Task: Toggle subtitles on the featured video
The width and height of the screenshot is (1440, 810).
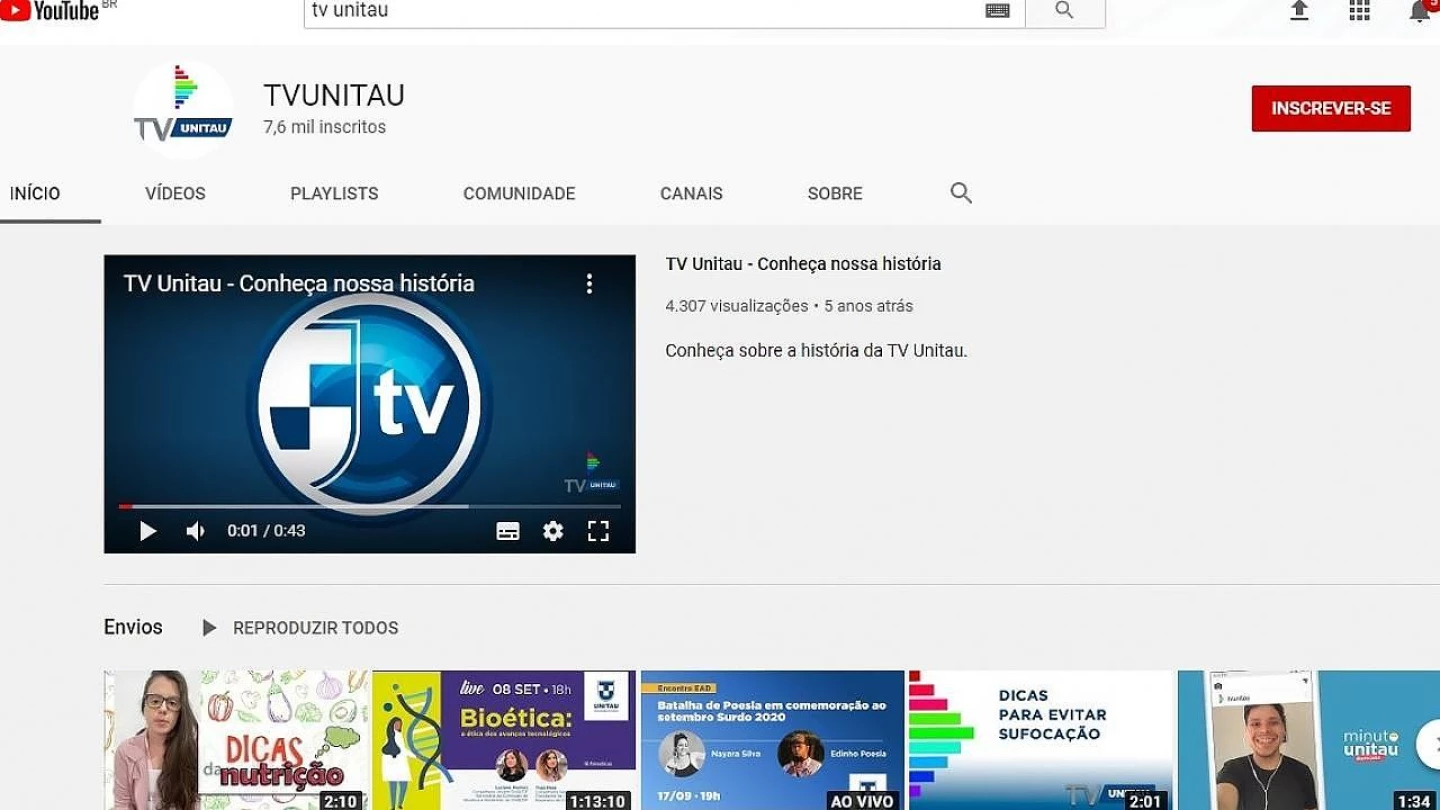Action: coord(508,531)
